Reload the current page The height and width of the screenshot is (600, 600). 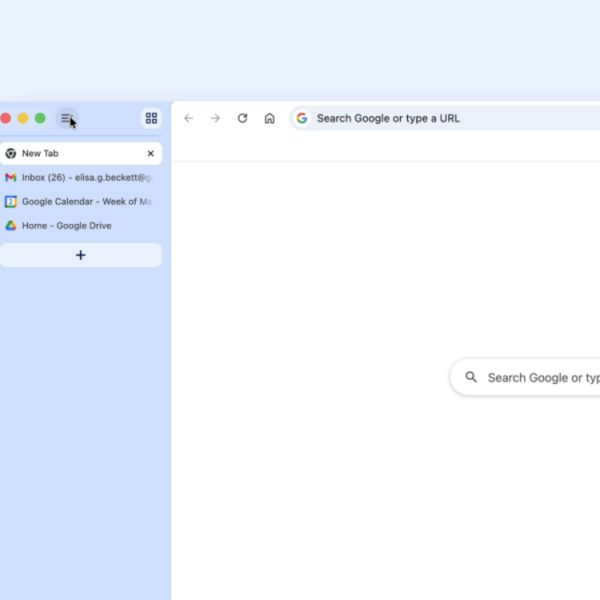(243, 118)
